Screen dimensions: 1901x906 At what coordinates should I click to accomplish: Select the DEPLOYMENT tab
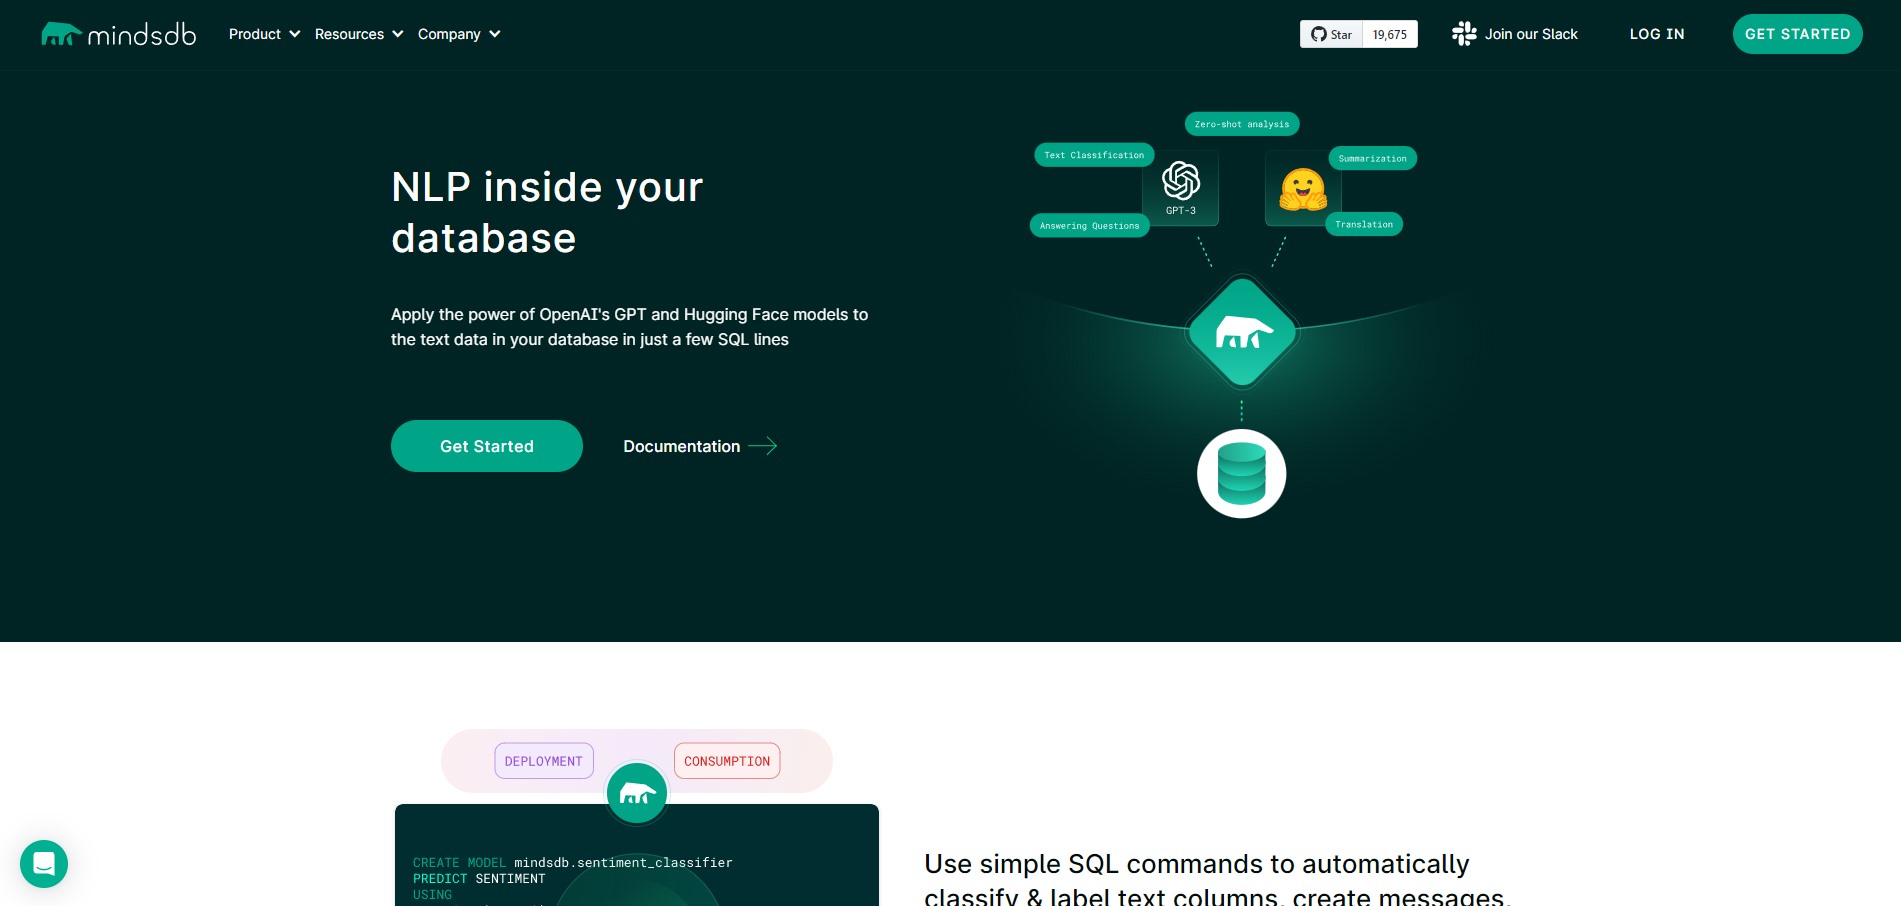pyautogui.click(x=544, y=761)
